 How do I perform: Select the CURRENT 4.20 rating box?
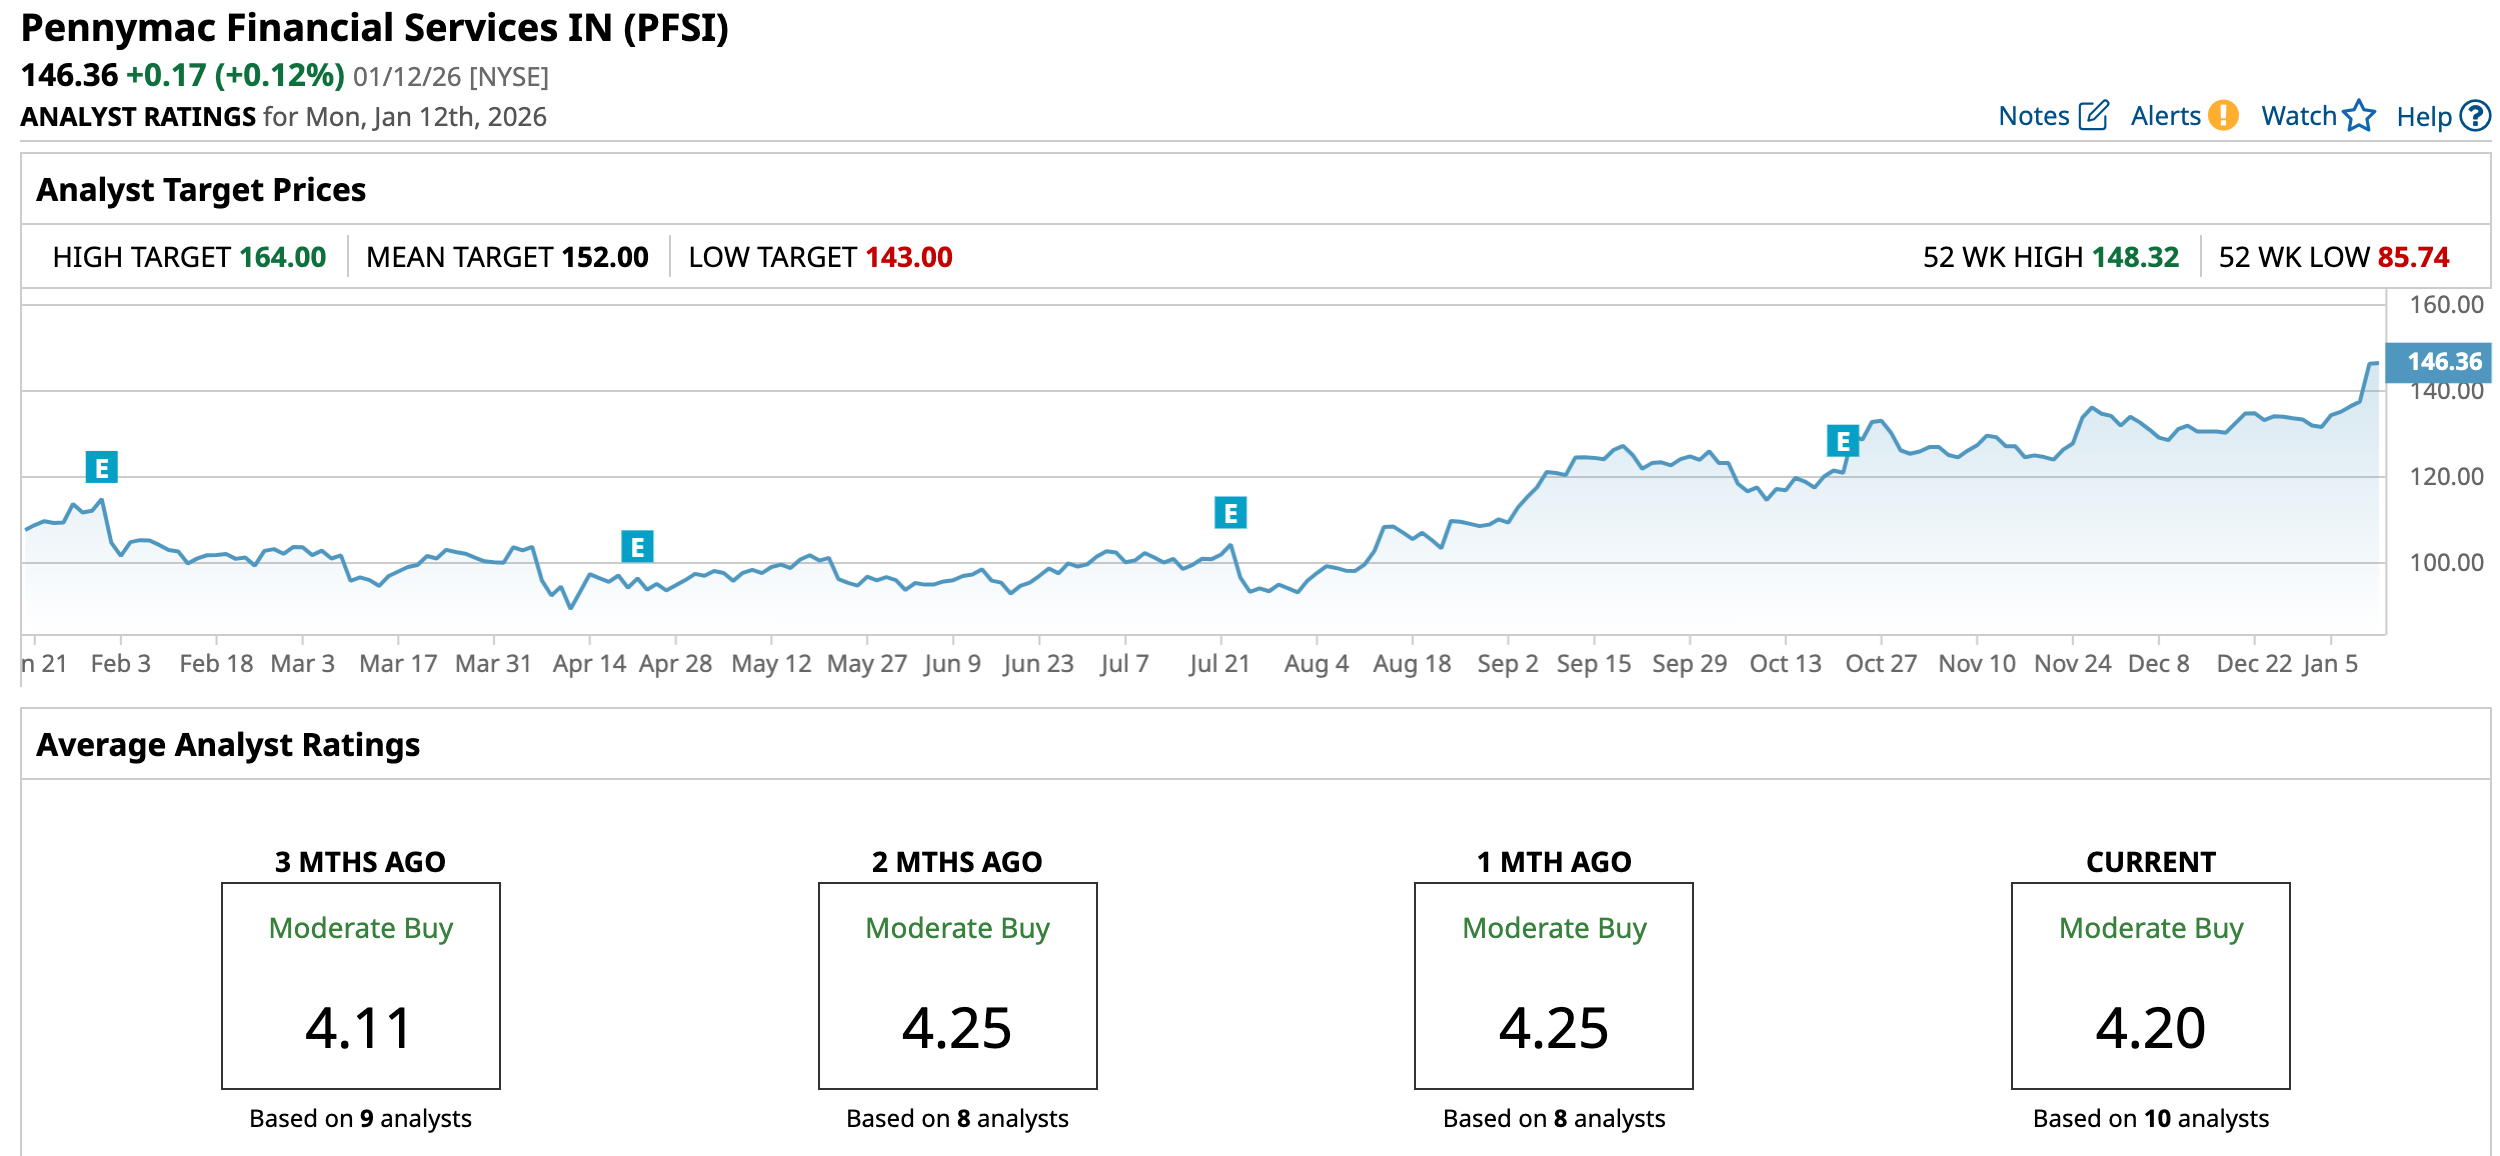click(x=2150, y=985)
